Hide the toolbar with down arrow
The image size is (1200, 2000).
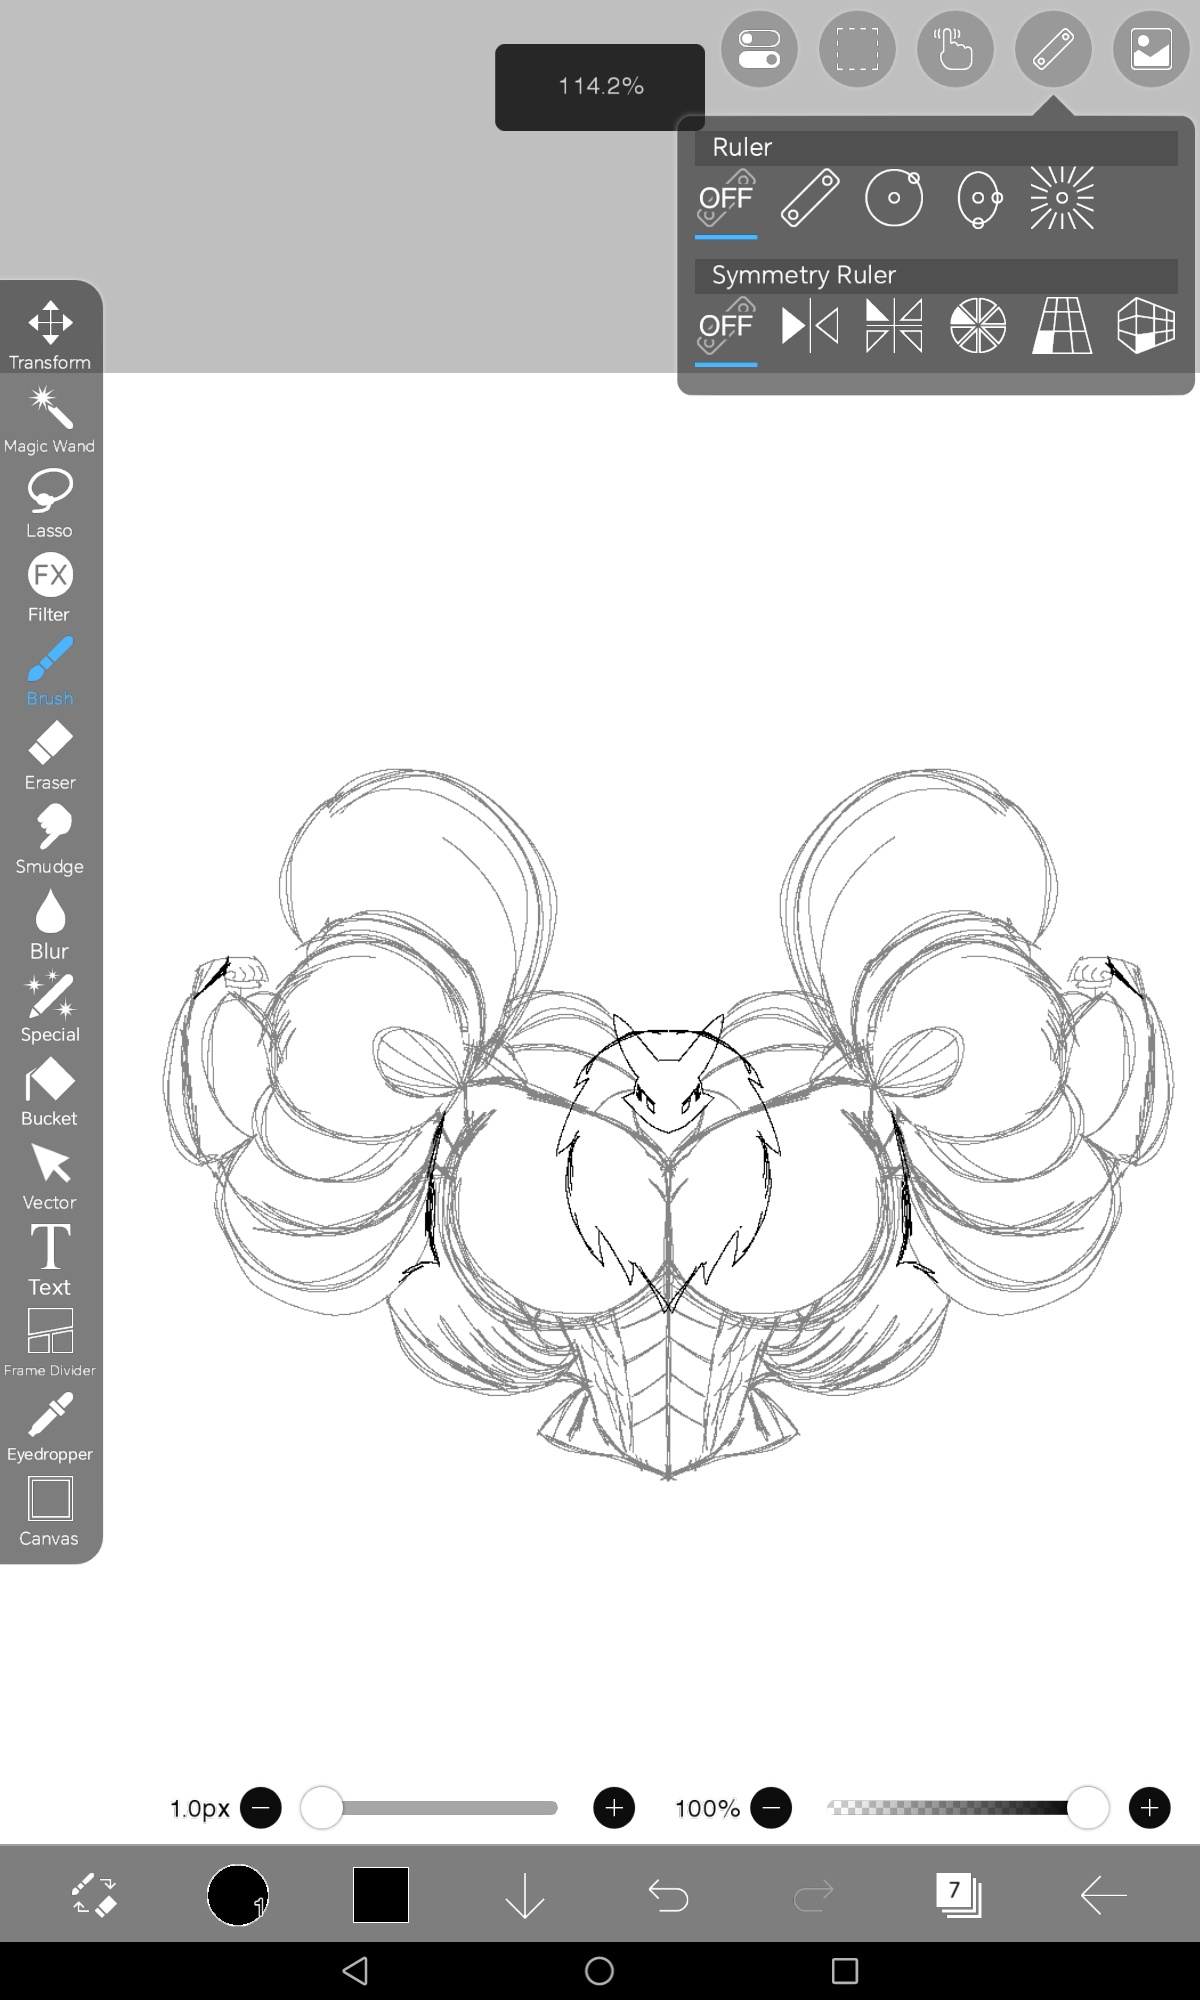point(524,1895)
